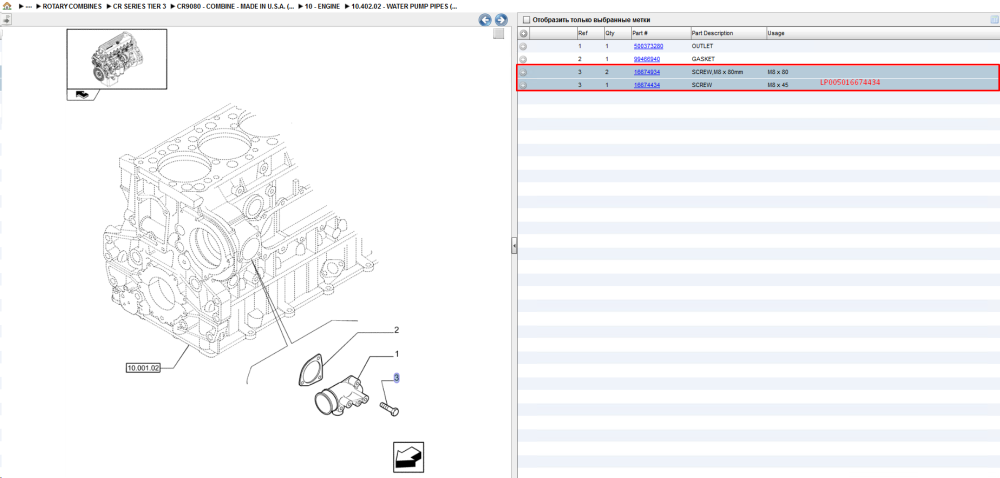The width and height of the screenshot is (1000, 478).
Task: Open part number 16674934 link
Action: click(647, 72)
